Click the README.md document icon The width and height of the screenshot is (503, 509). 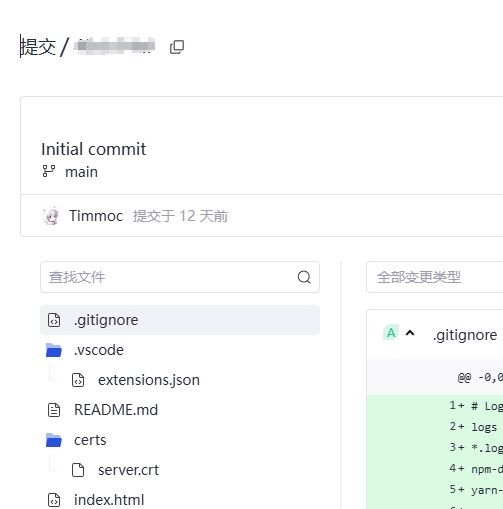click(x=54, y=410)
